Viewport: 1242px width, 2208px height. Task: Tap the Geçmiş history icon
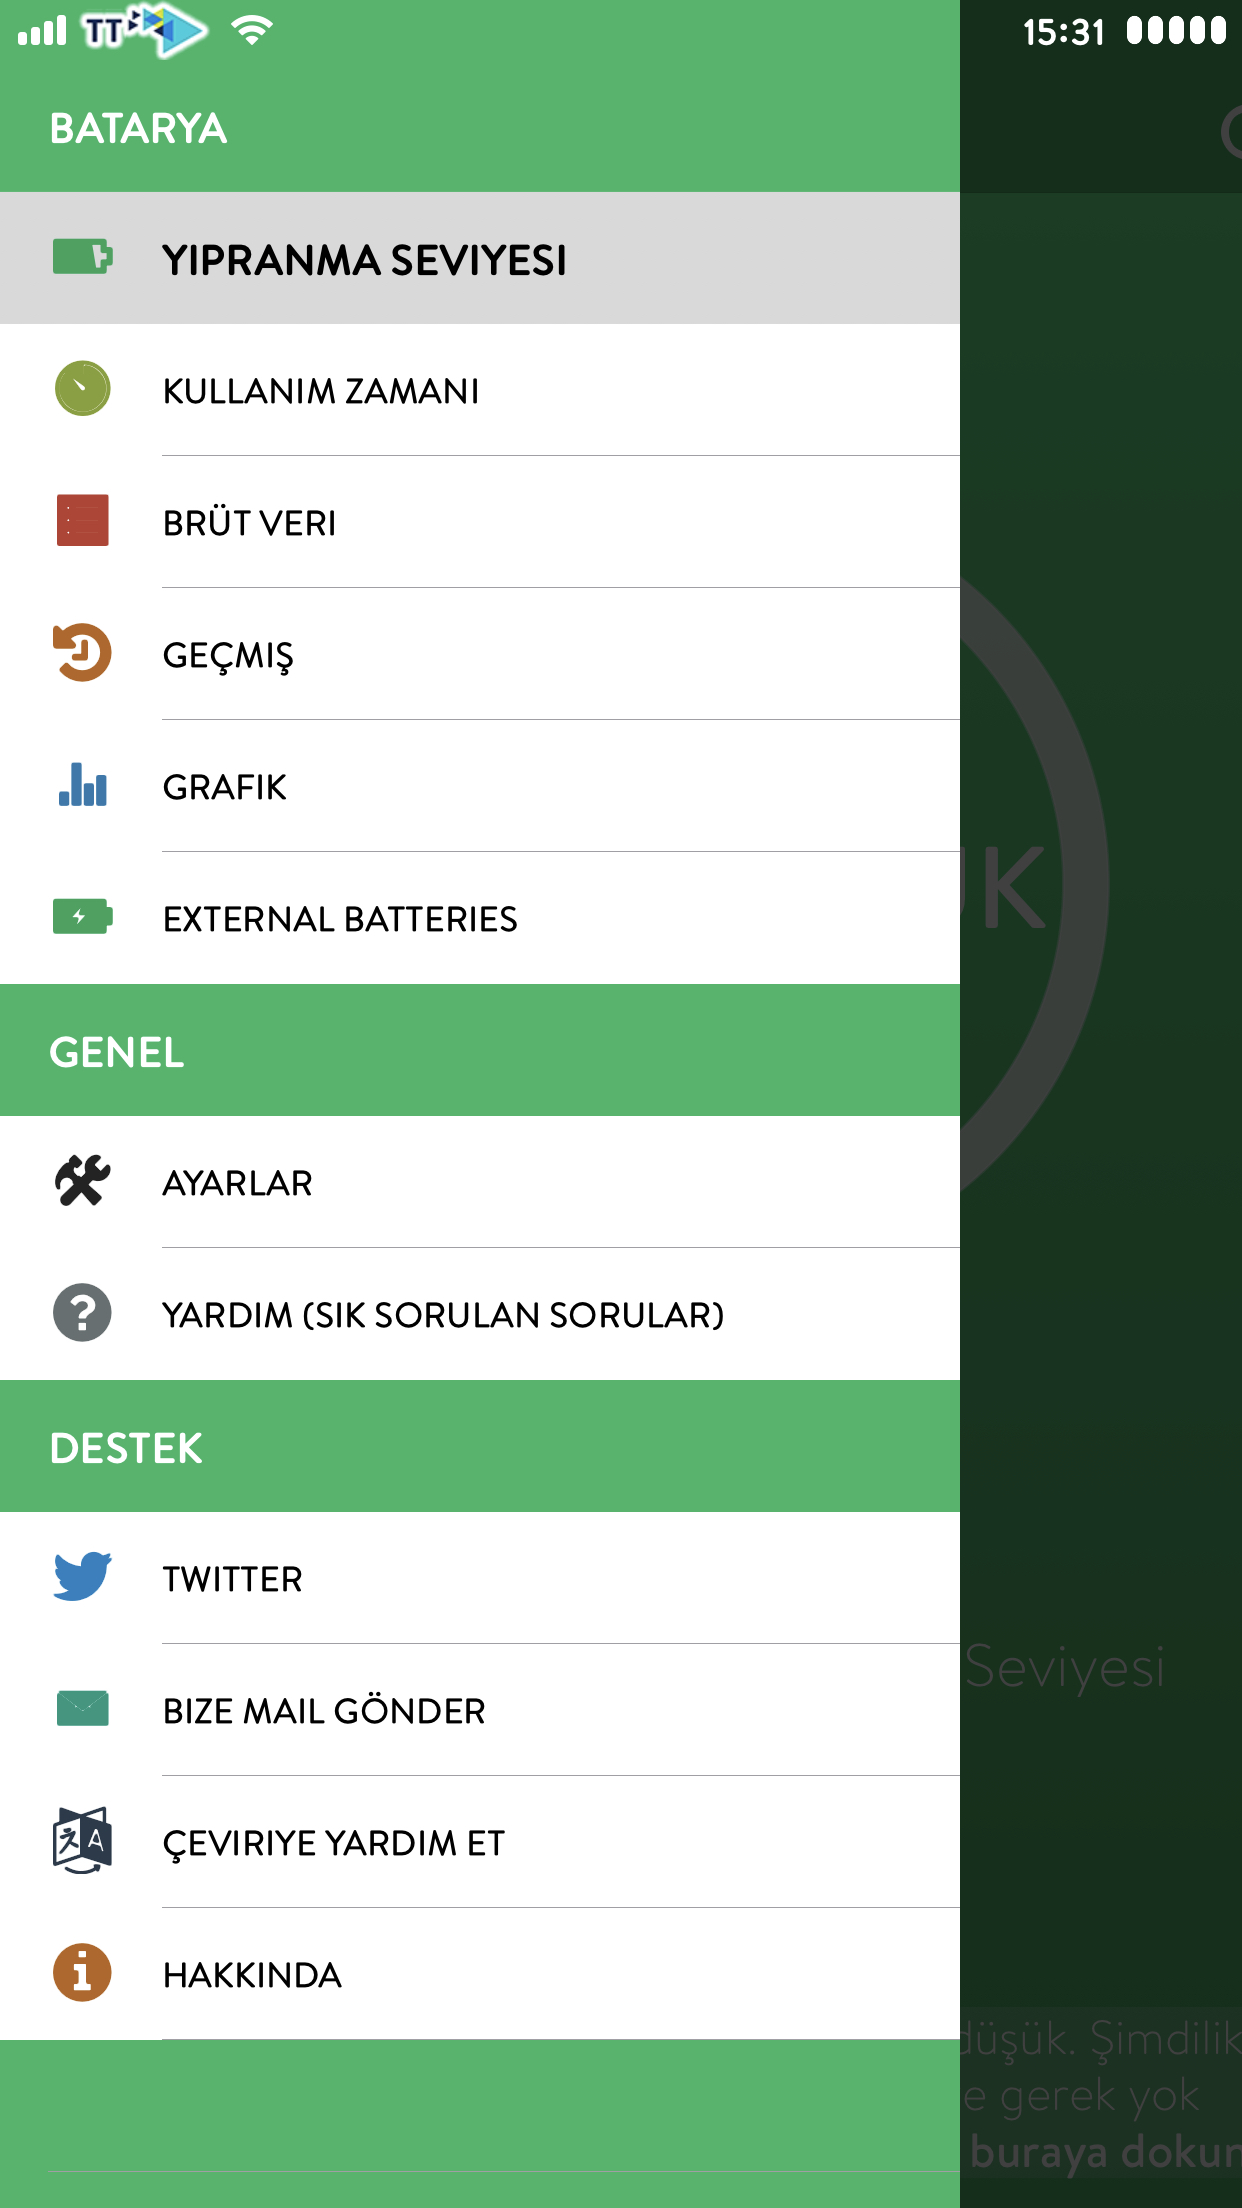coord(82,652)
